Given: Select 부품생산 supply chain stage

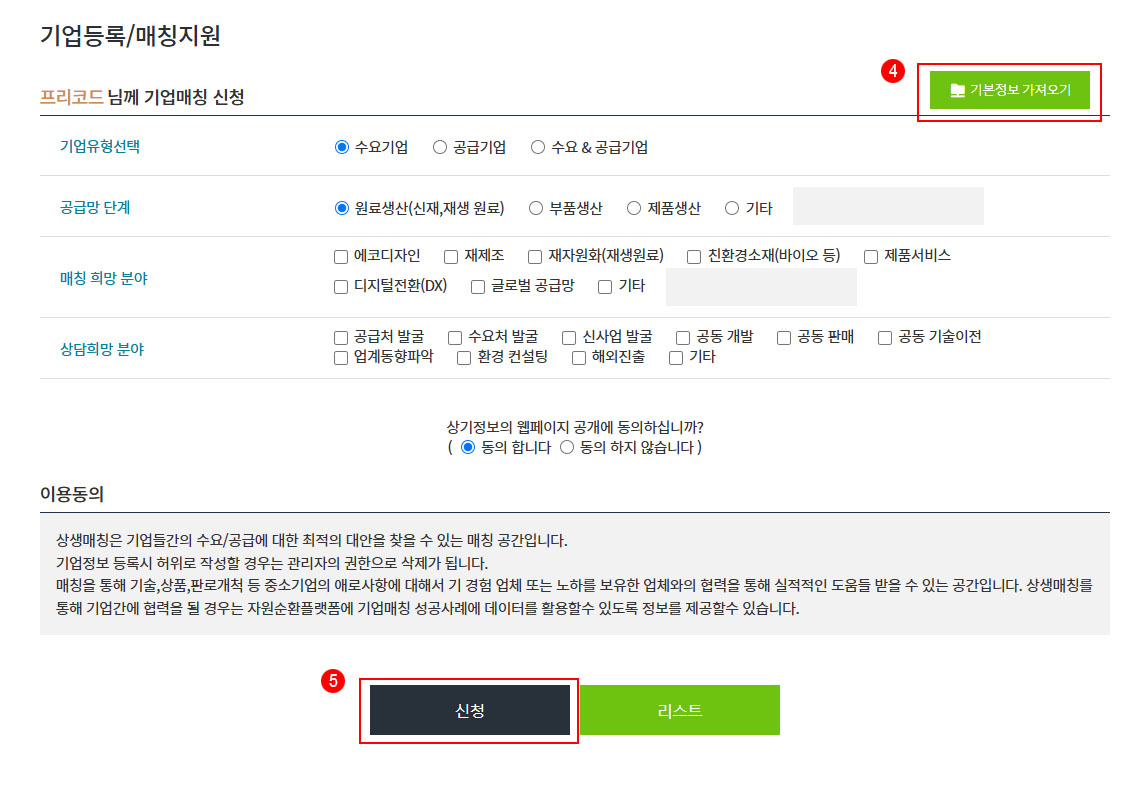Looking at the screenshot, I should 536,208.
